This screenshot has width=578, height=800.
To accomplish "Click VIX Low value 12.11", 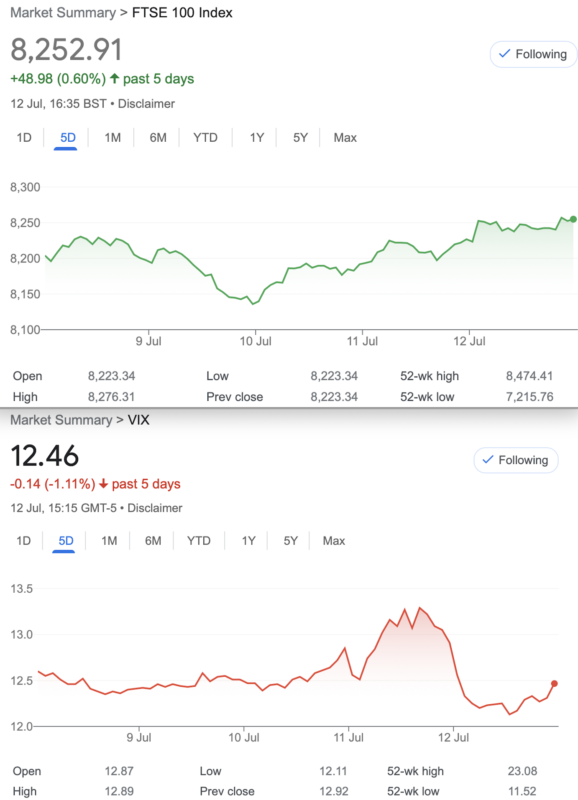I will click(333, 771).
